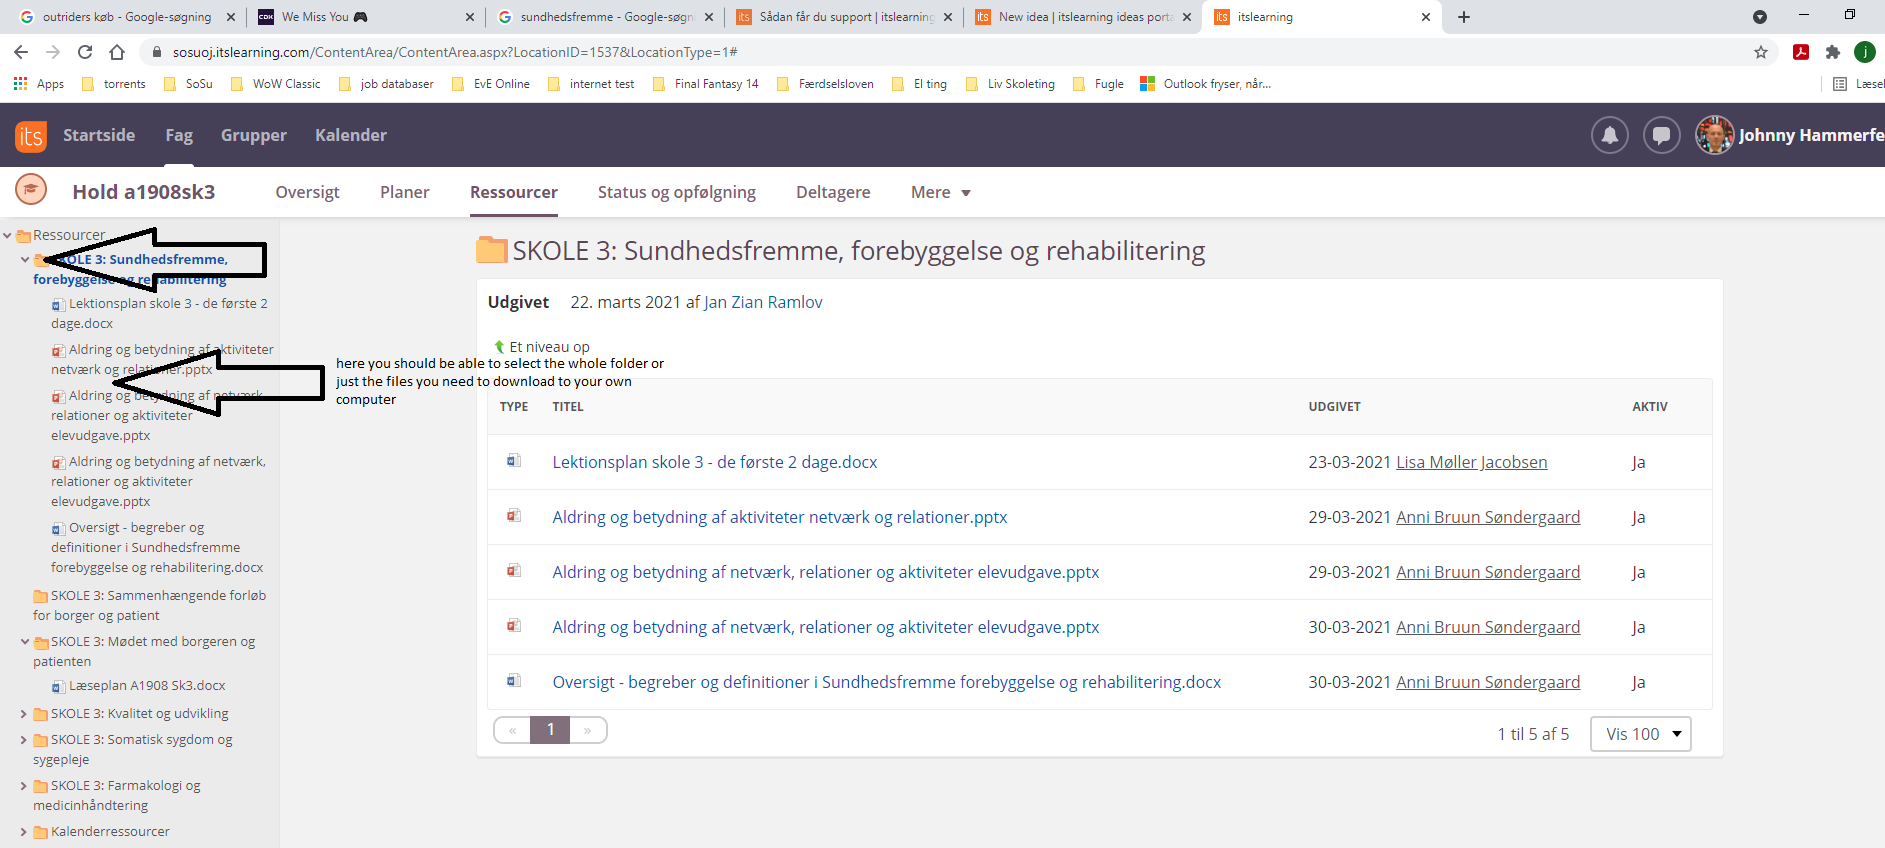Open Lektionsplan skole 3 docx file link

pos(714,462)
